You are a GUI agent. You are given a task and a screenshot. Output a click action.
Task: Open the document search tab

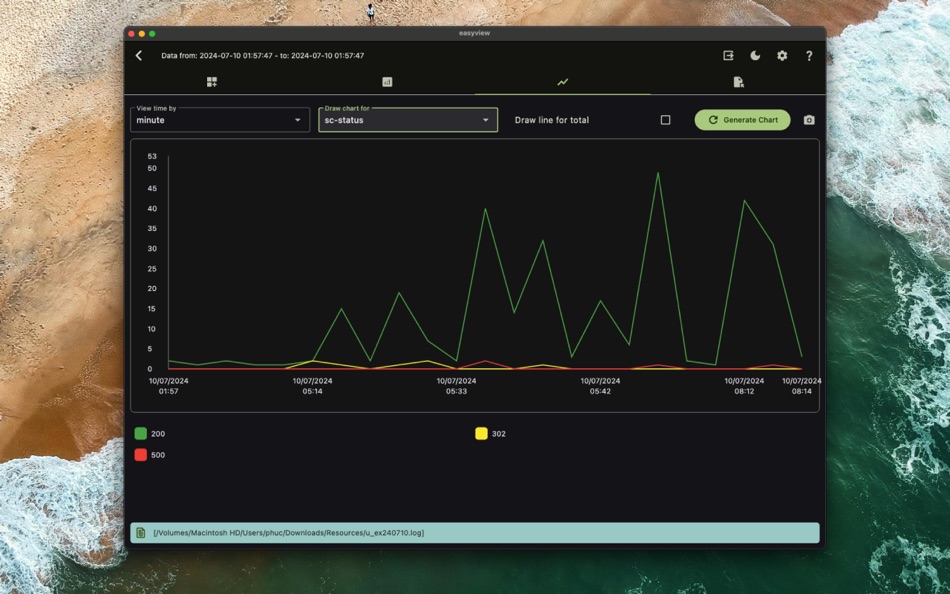coord(738,82)
